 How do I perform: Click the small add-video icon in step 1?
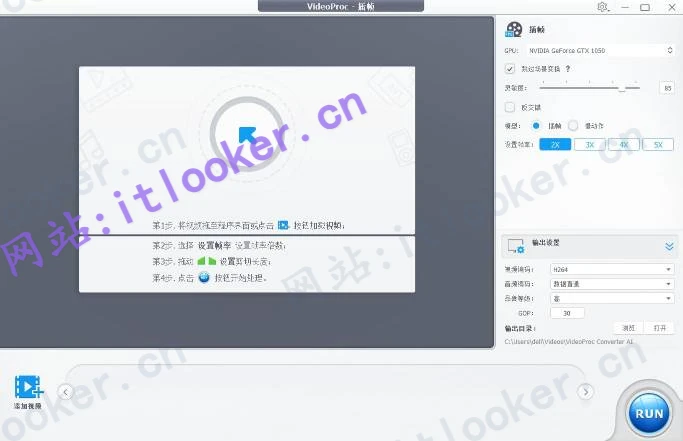point(283,225)
